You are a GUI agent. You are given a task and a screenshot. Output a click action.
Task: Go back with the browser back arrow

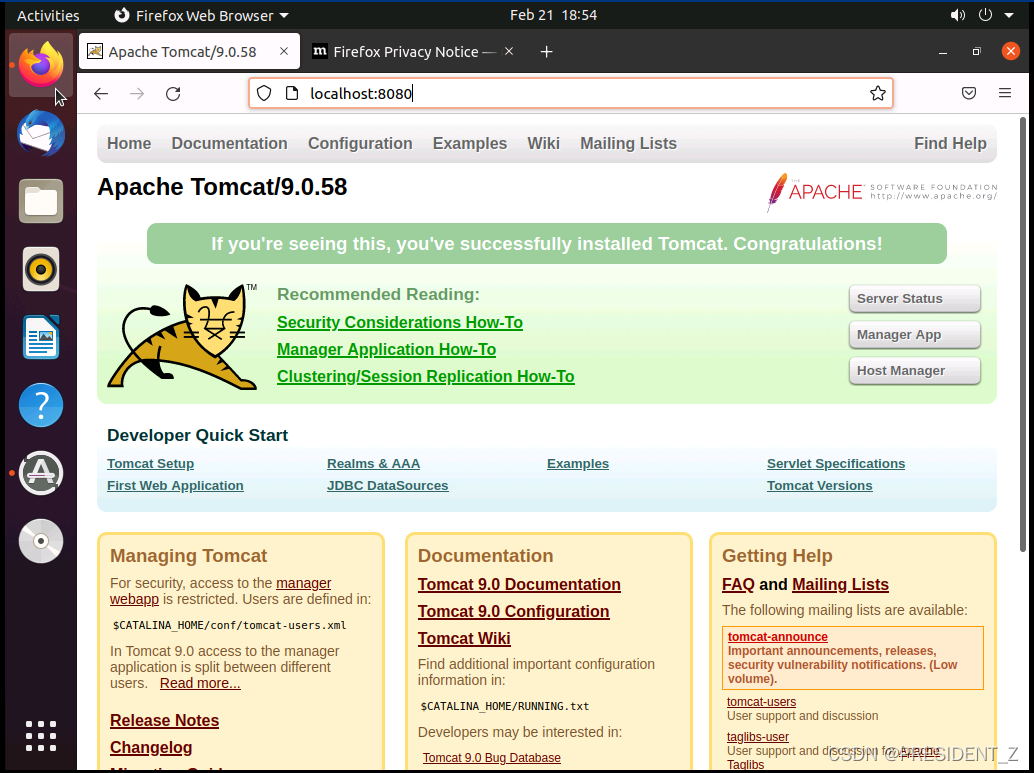pyautogui.click(x=101, y=94)
